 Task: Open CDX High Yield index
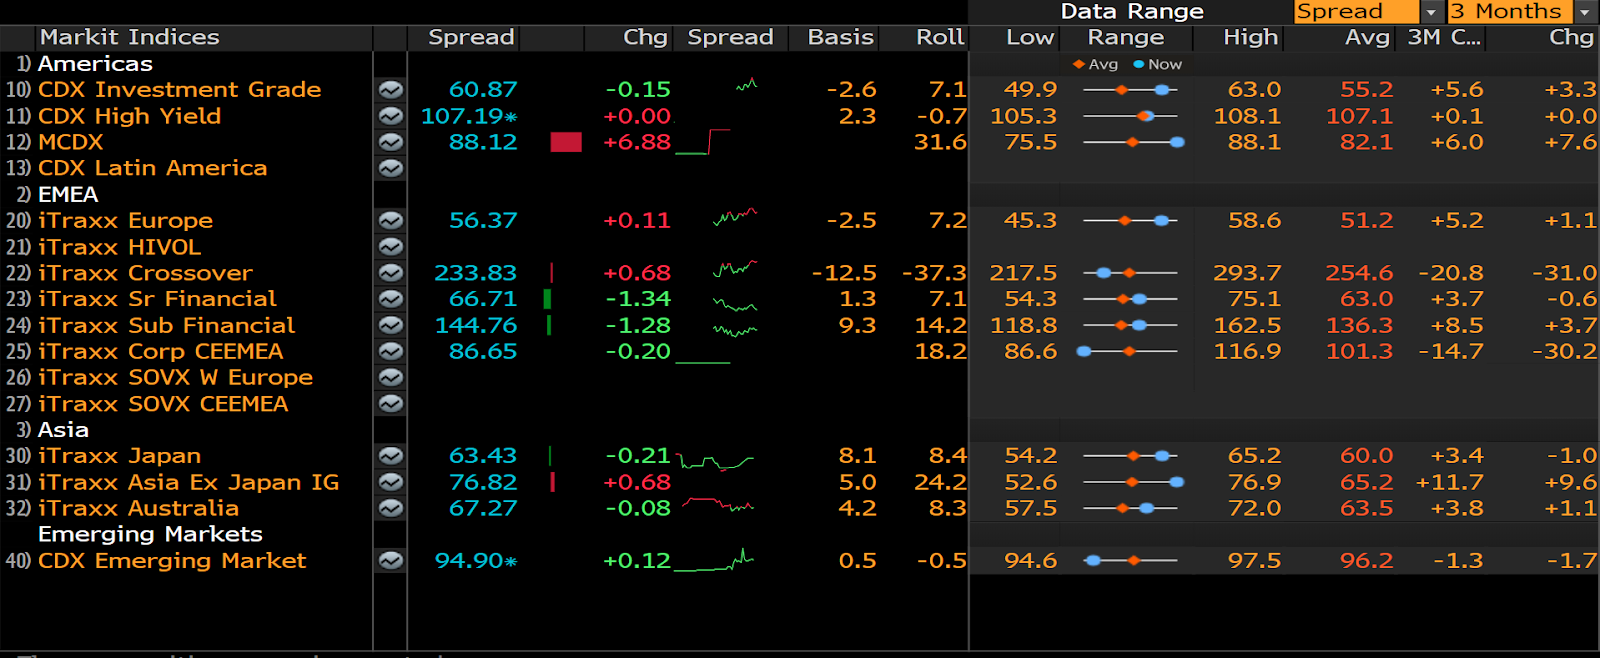(x=129, y=116)
